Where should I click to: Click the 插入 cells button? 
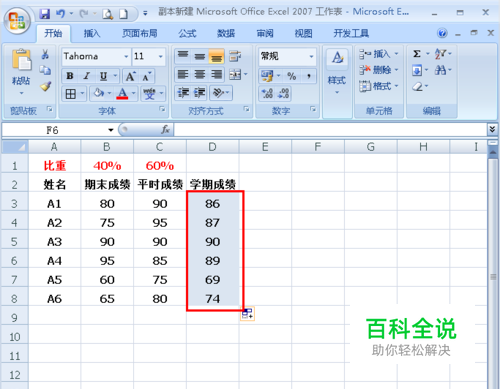[x=378, y=54]
